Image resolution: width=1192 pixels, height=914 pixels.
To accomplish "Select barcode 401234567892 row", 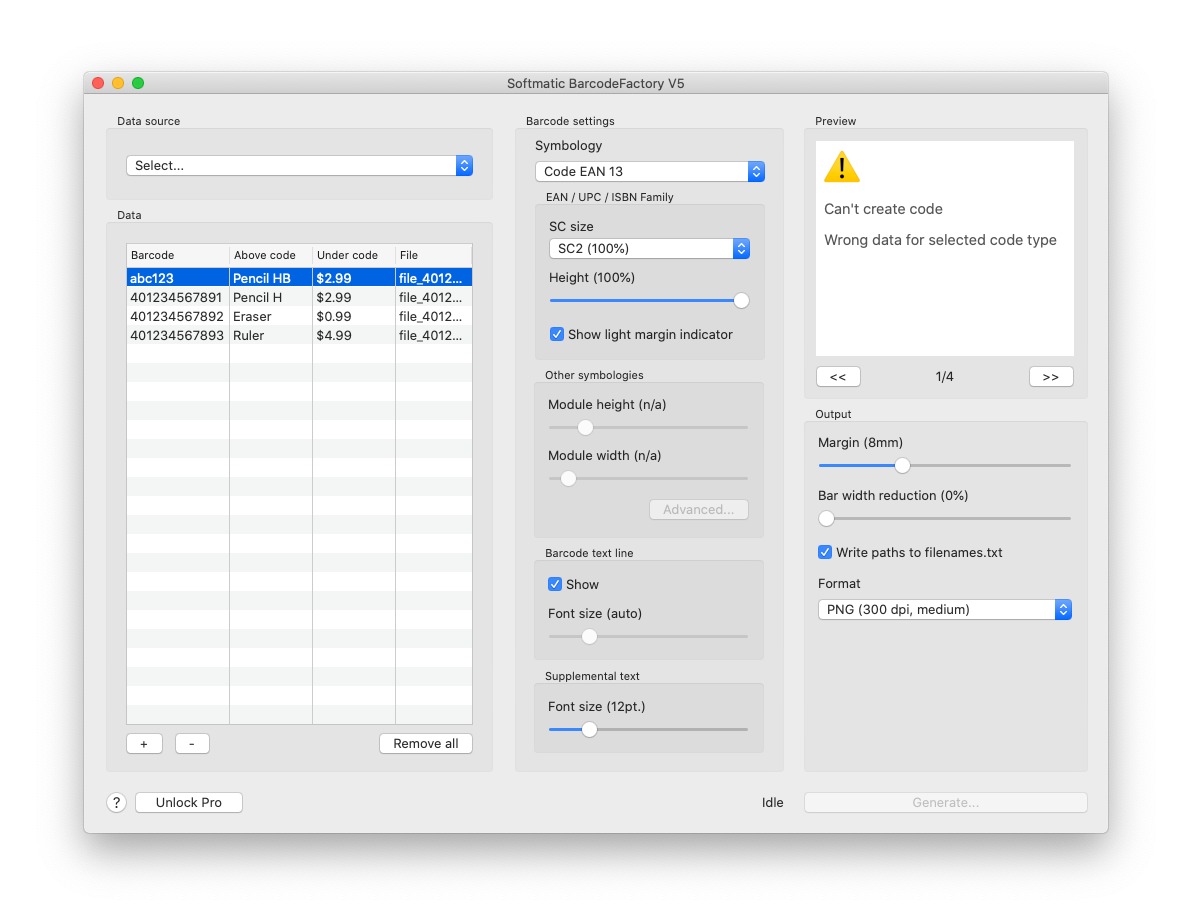I will [x=300, y=316].
